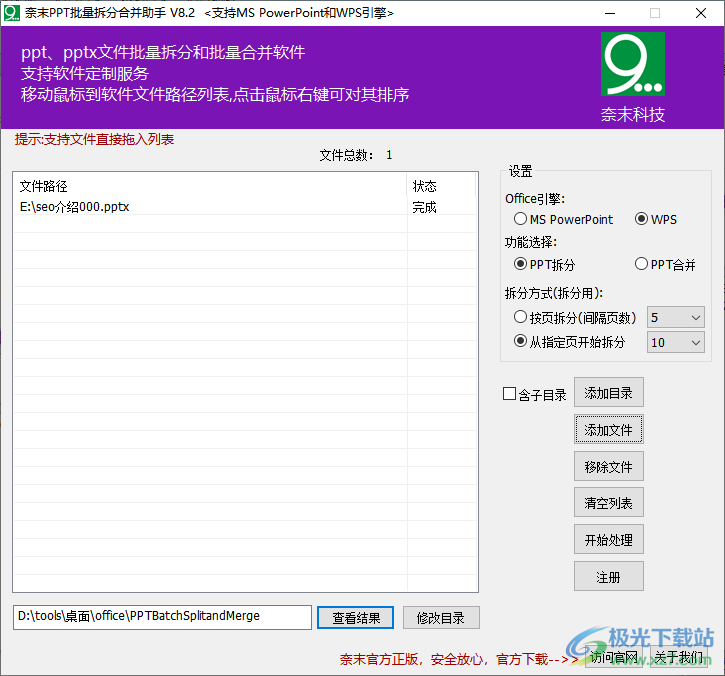The width and height of the screenshot is (725, 676).
Task: Open the interval pages dropdown showing 5
Action: (x=676, y=318)
